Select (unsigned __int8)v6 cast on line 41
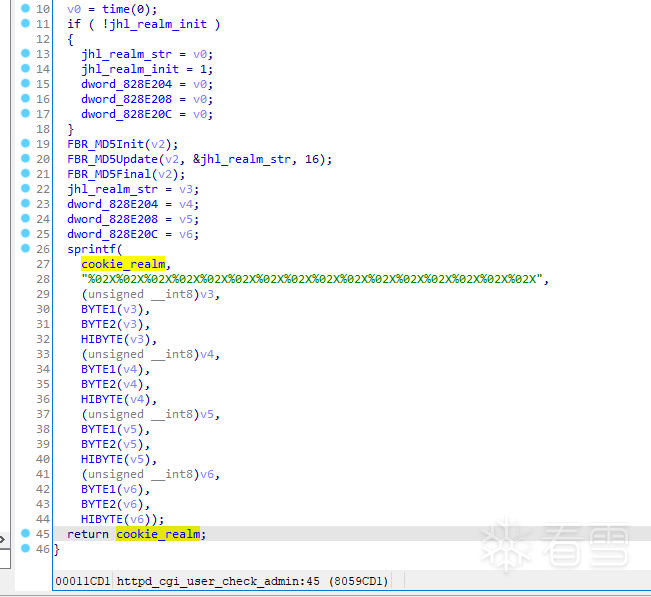The image size is (651, 597). [x=147, y=475]
